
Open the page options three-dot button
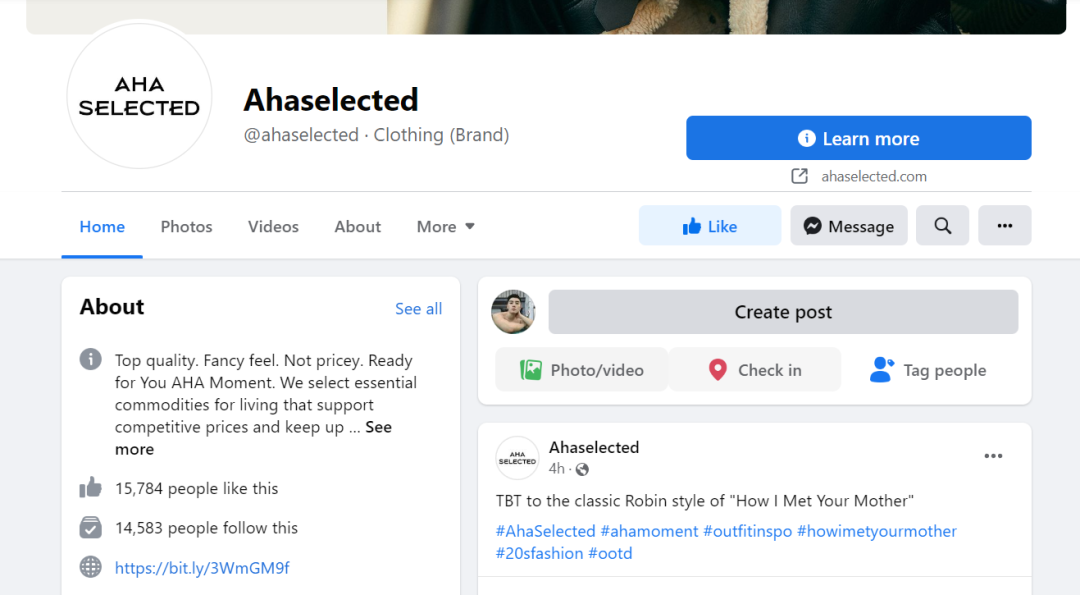pos(1004,226)
